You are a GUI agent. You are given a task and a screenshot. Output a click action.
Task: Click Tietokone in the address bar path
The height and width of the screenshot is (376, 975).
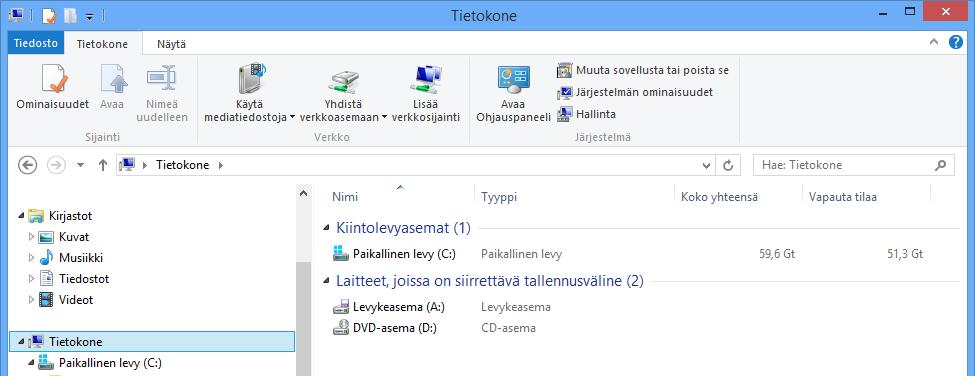[x=182, y=165]
